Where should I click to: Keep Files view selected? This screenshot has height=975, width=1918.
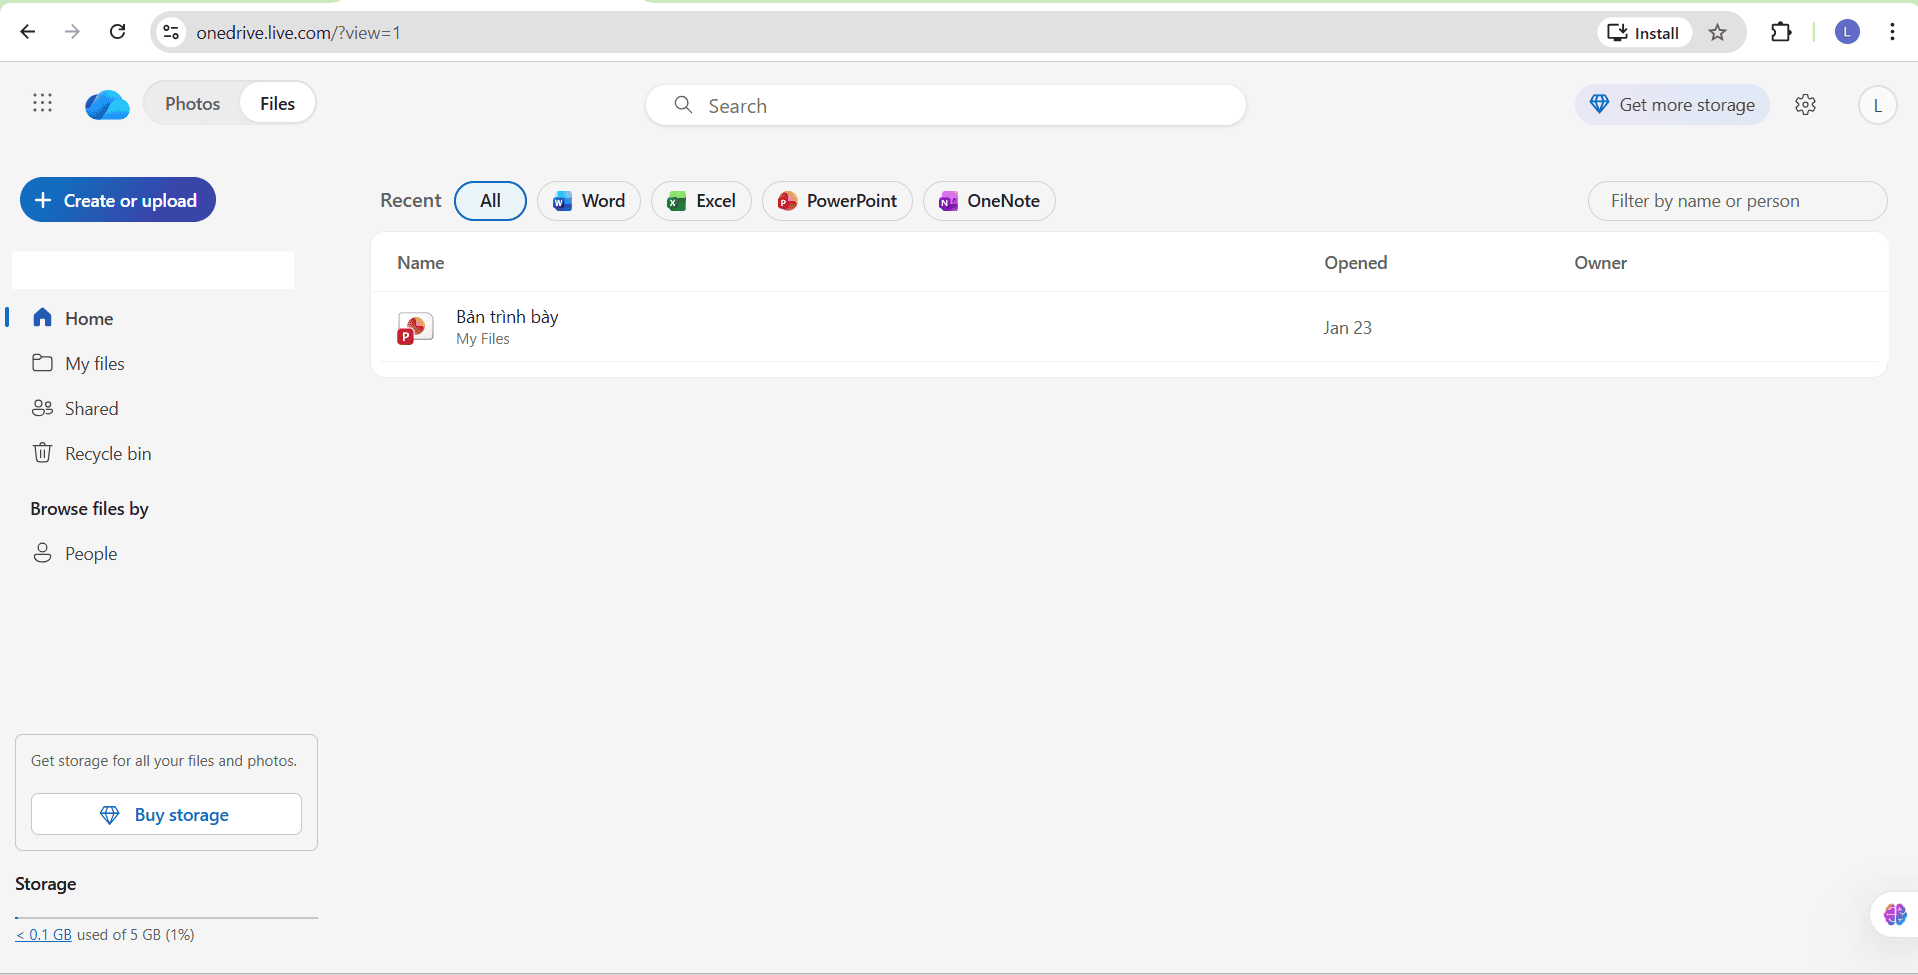pos(276,103)
